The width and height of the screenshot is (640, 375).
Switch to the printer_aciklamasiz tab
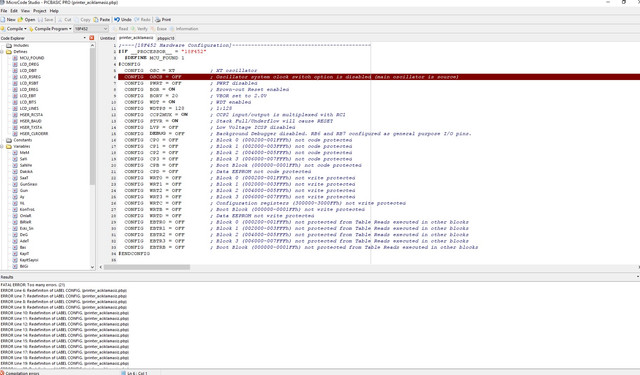pyautogui.click(x=136, y=38)
